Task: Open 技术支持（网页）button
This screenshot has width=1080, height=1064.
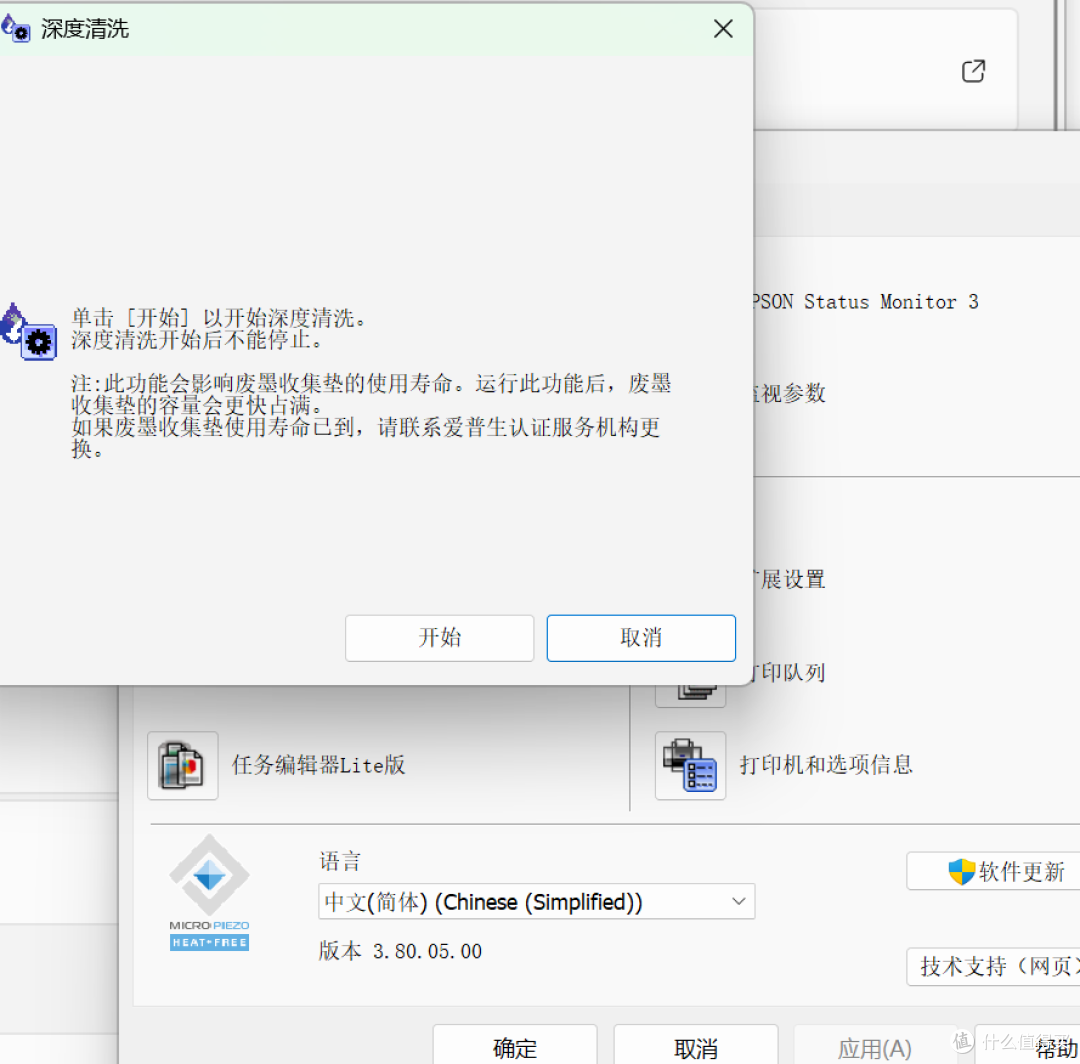Action: click(995, 966)
